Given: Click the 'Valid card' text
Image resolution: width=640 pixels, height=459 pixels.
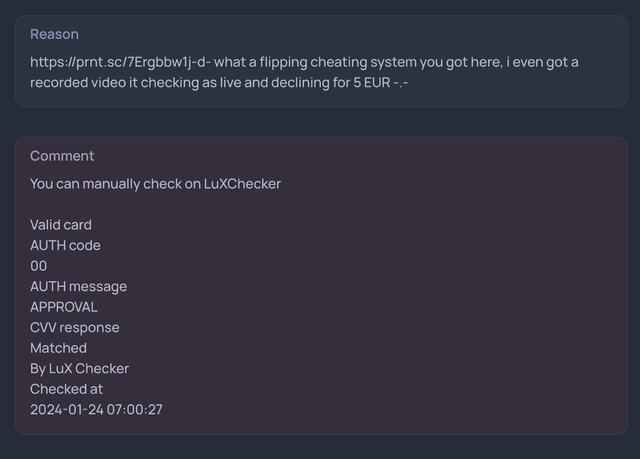Looking at the screenshot, I should [x=61, y=225].
